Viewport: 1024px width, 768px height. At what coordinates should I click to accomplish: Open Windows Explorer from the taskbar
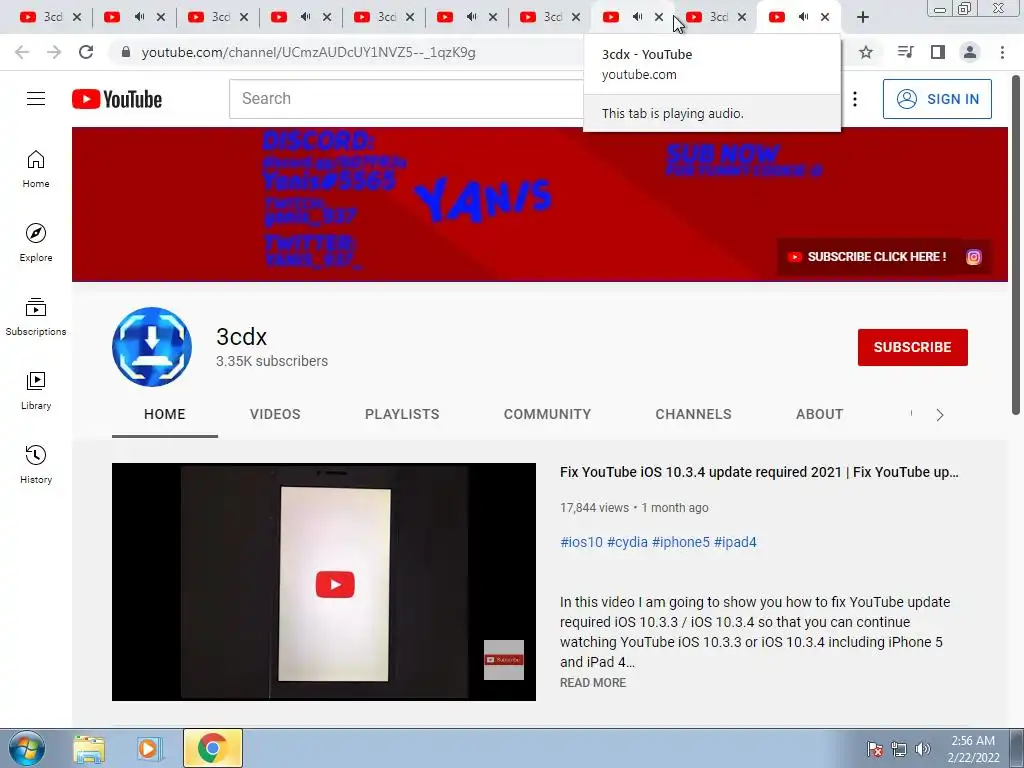[x=89, y=749]
